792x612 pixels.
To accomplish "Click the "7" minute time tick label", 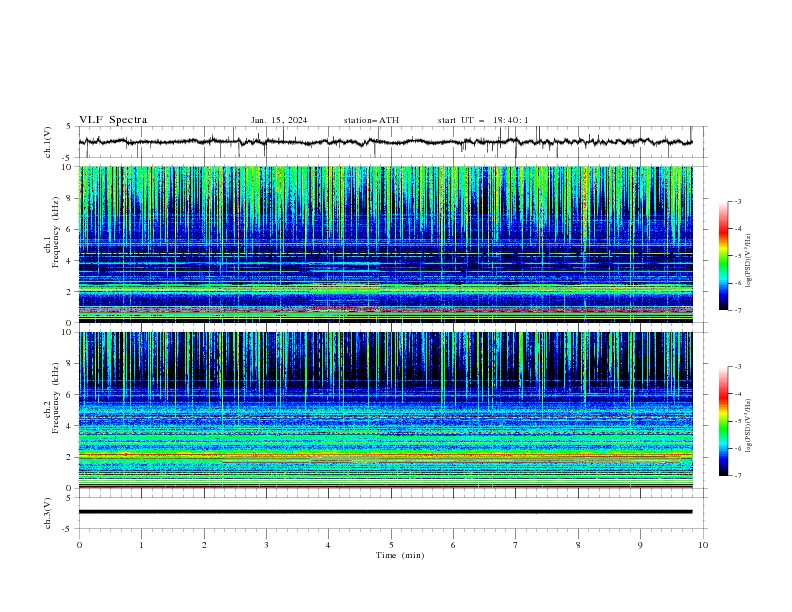I will pyautogui.click(x=516, y=545).
